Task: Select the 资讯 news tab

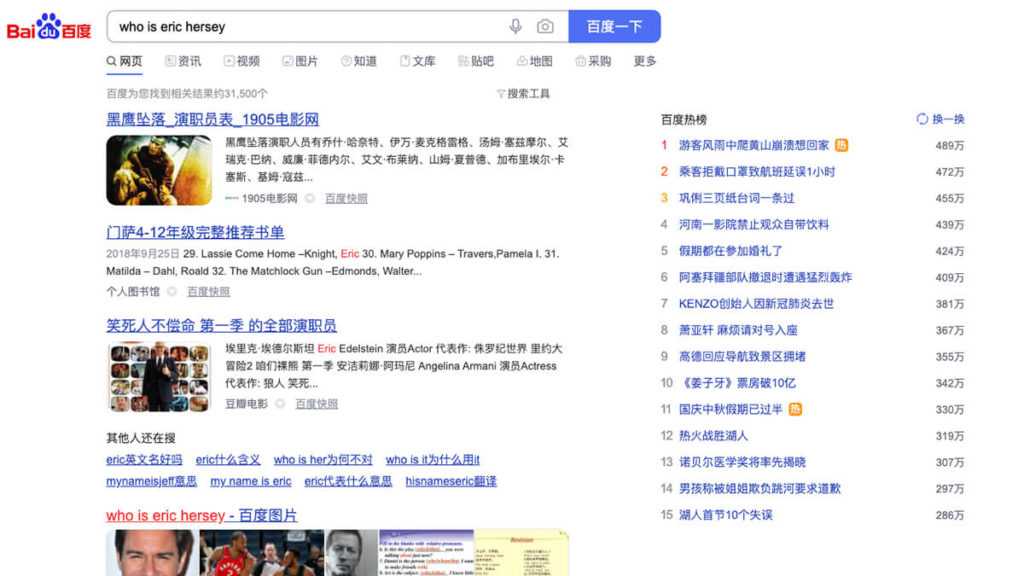Action: pyautogui.click(x=183, y=61)
